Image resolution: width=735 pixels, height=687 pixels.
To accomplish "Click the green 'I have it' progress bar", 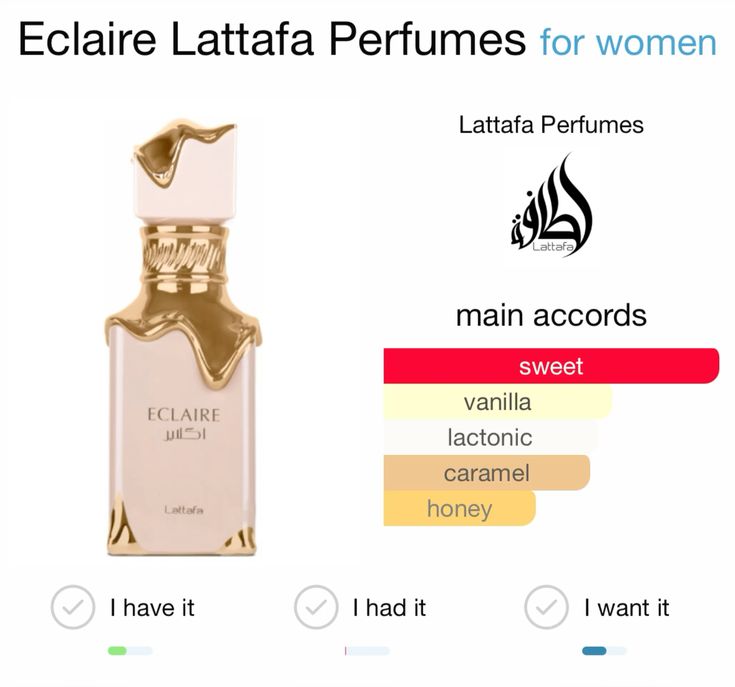I will tap(130, 650).
